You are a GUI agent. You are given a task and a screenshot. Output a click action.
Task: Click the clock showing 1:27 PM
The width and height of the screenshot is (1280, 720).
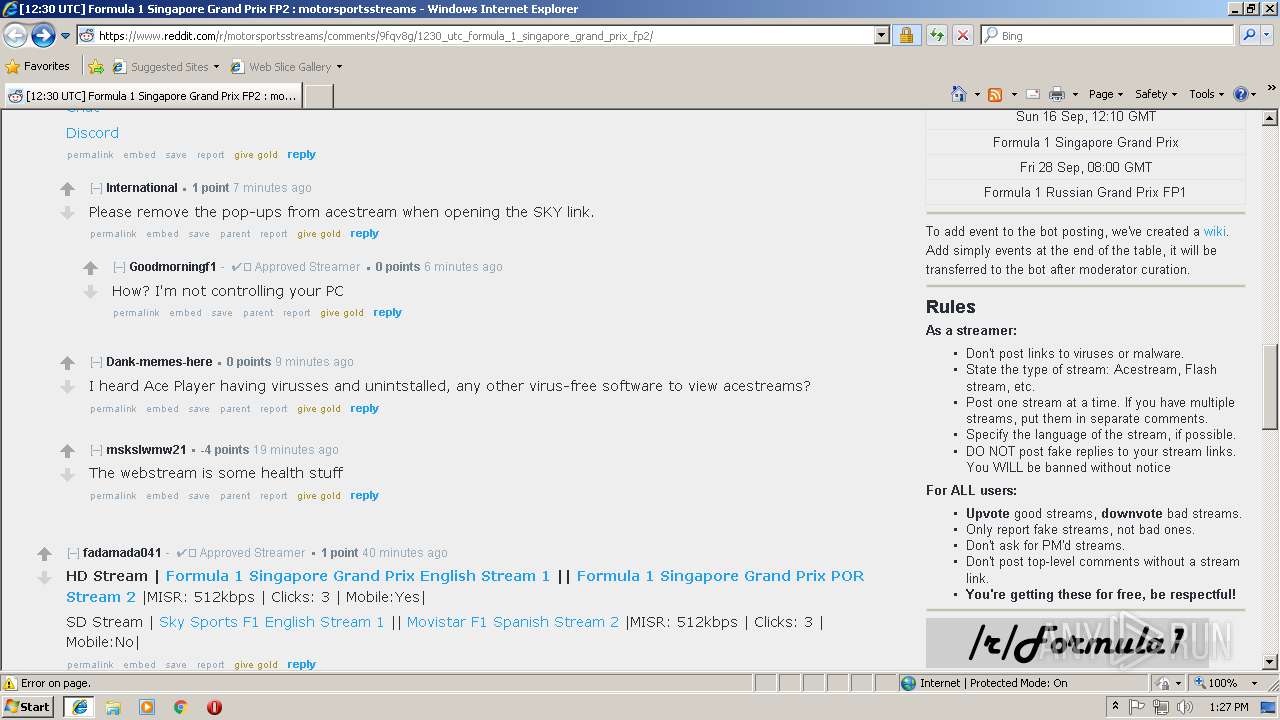pyautogui.click(x=1229, y=707)
